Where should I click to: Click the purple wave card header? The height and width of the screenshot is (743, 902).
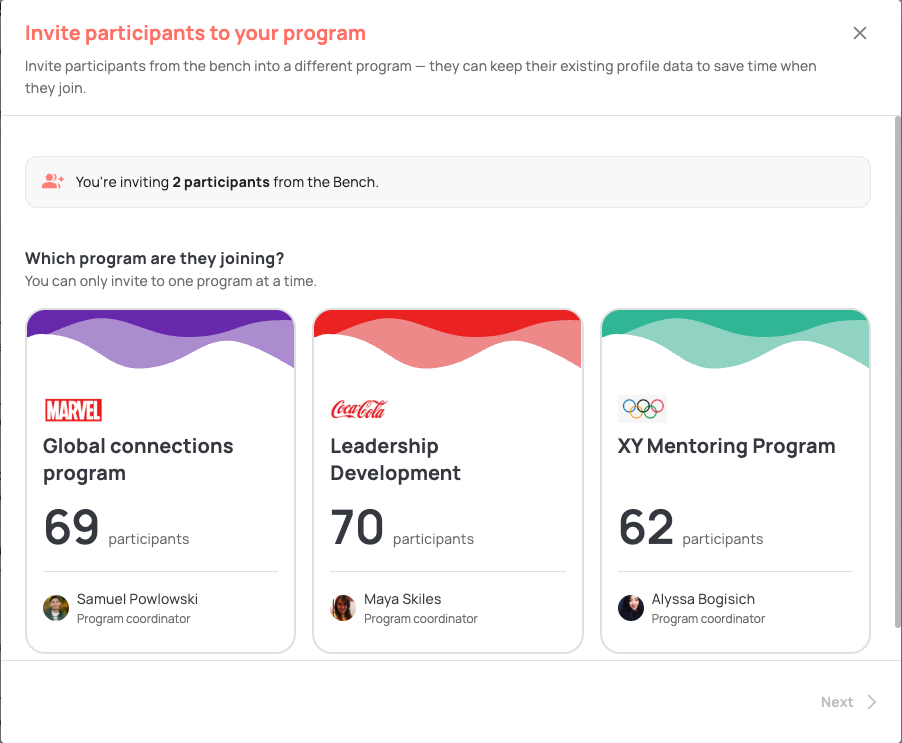[160, 339]
